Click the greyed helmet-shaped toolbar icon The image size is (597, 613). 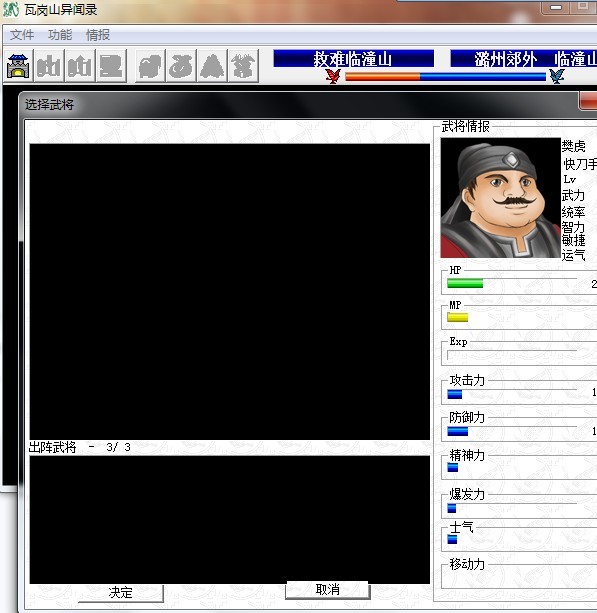coord(150,66)
